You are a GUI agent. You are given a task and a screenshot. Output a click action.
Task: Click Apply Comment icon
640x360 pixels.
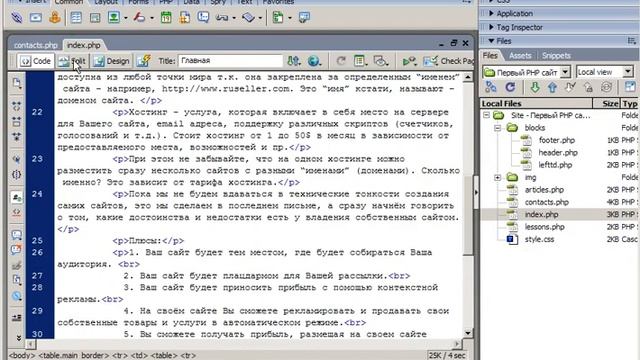coord(17,235)
